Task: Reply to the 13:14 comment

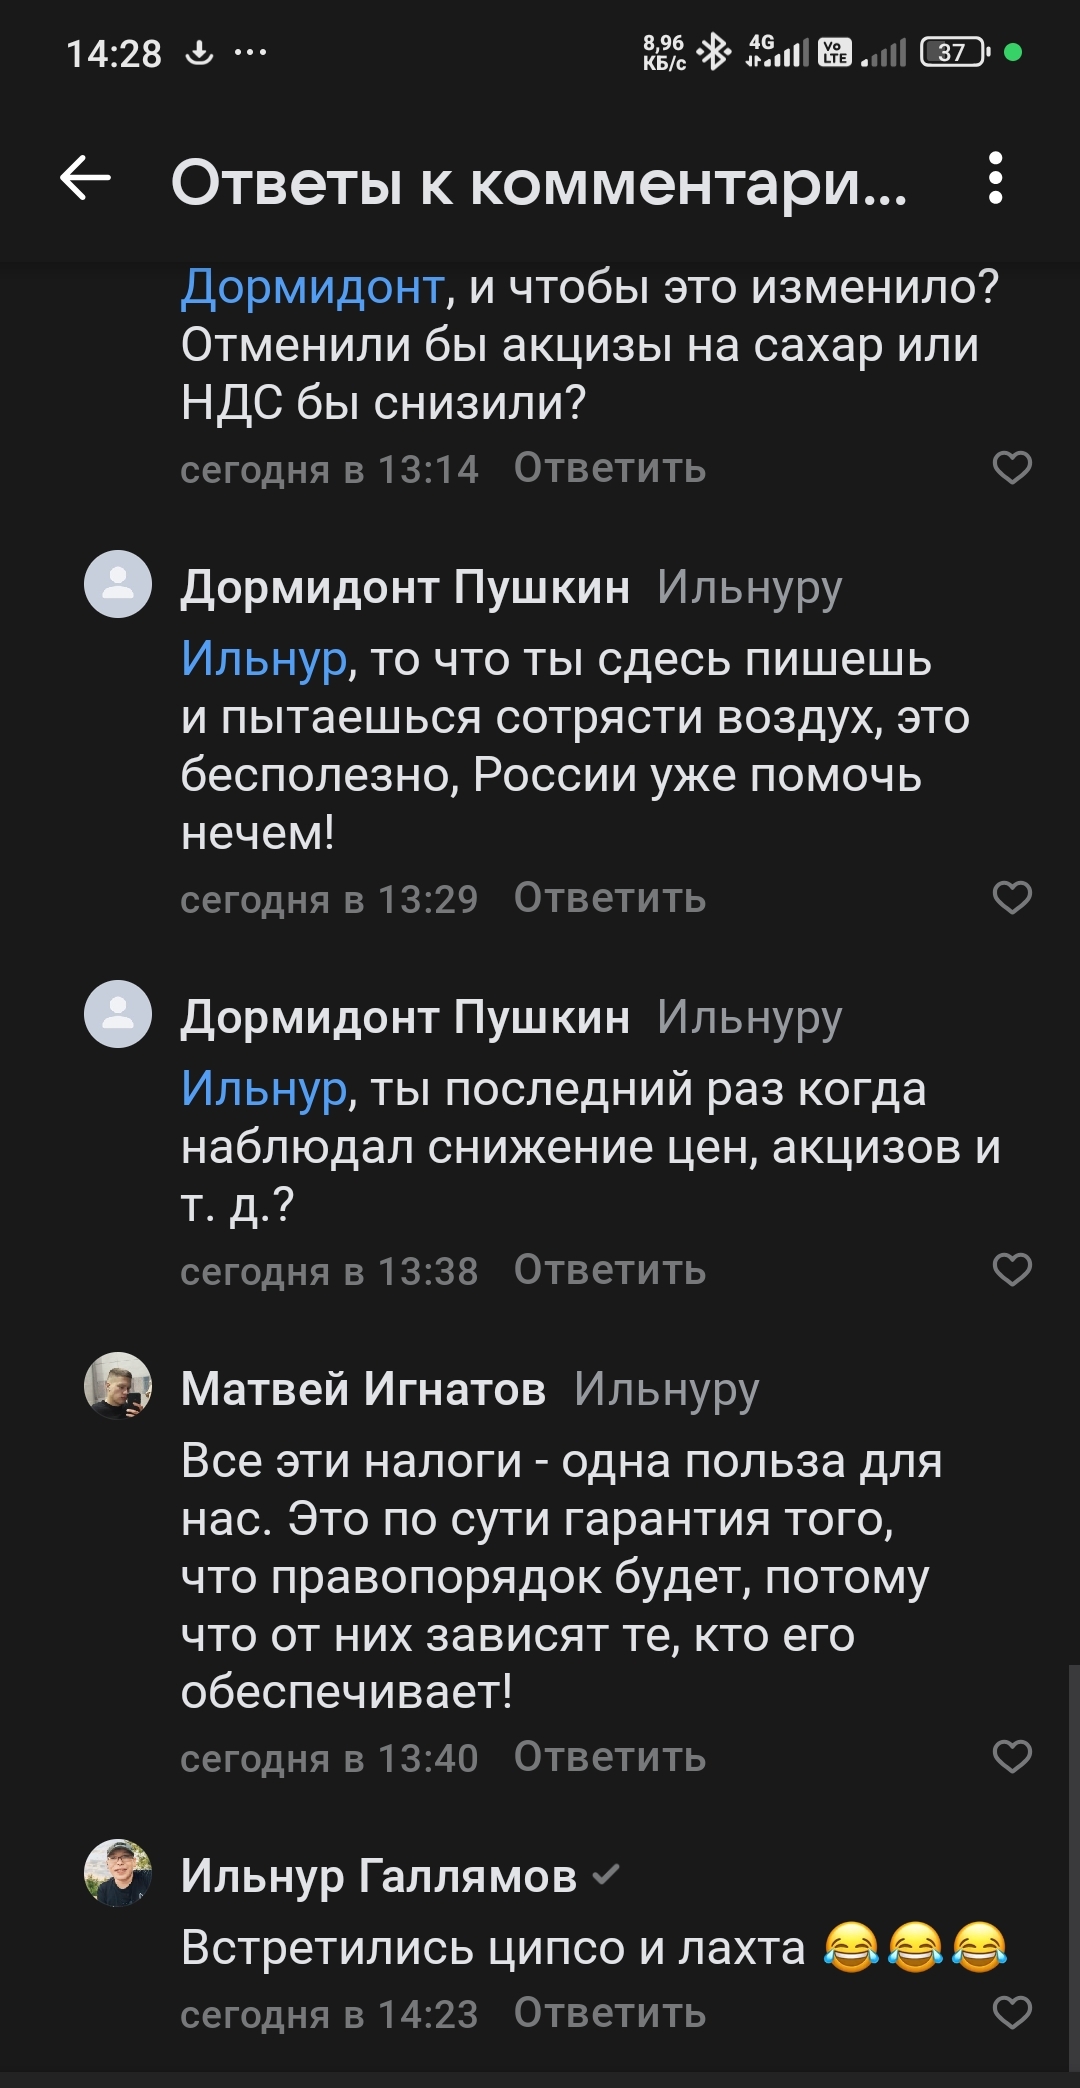Action: pyautogui.click(x=609, y=468)
